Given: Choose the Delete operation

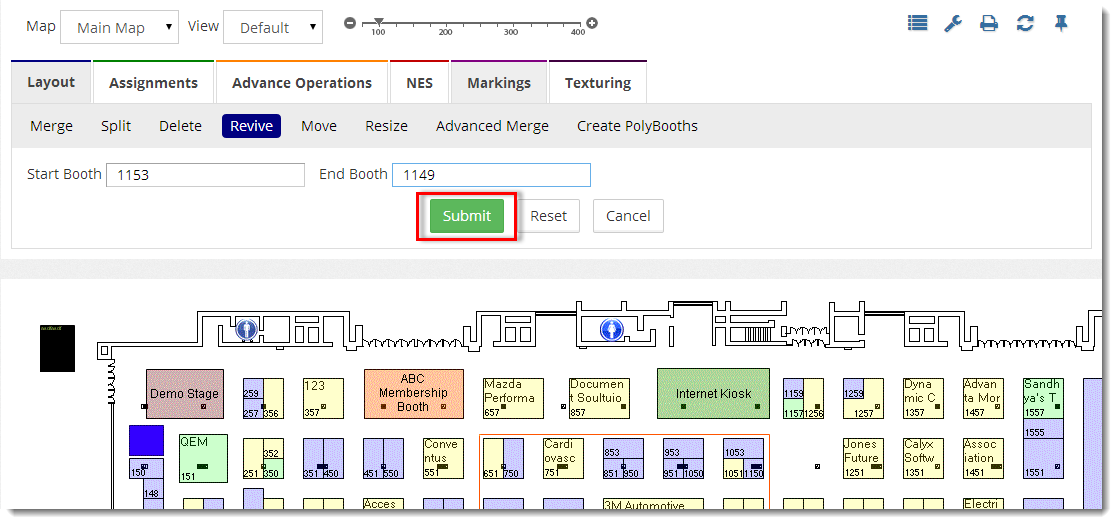Looking at the screenshot, I should click(x=180, y=126).
